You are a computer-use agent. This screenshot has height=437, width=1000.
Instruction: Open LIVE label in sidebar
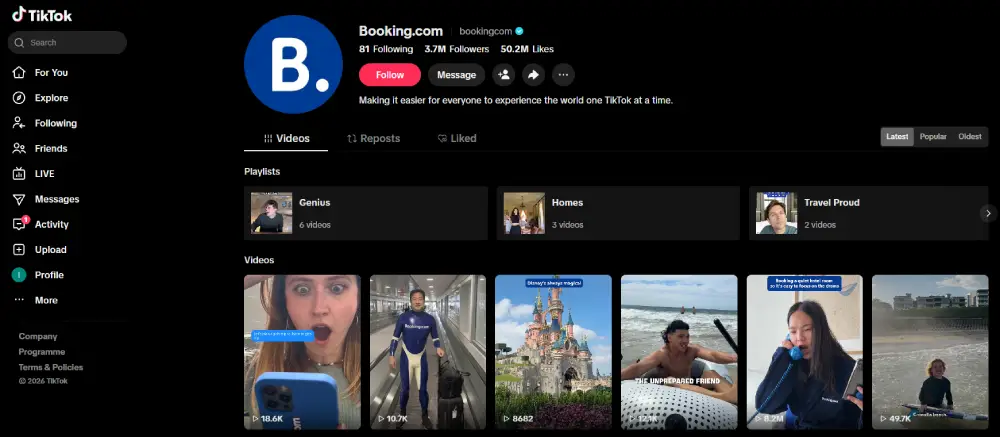tap(45, 174)
